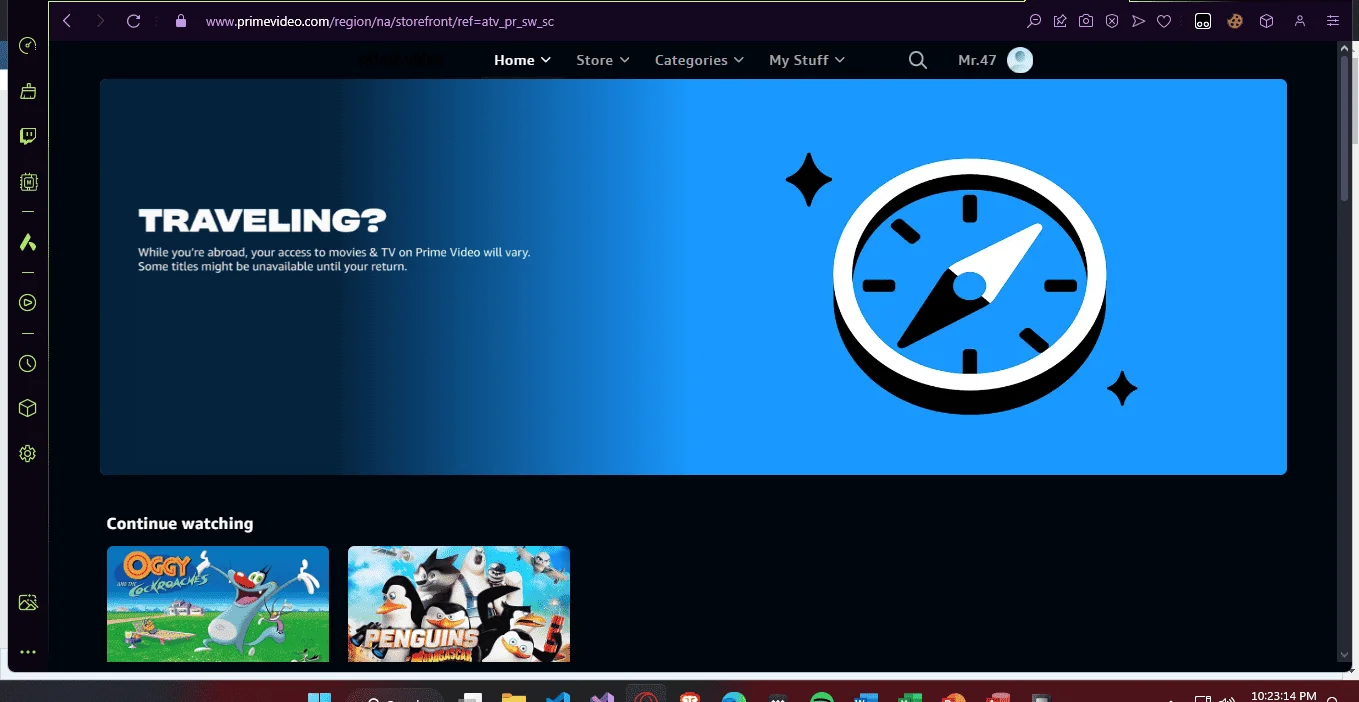Open the chip-shaped AI icon in sidebar
This screenshot has height=702, width=1359.
click(x=28, y=182)
